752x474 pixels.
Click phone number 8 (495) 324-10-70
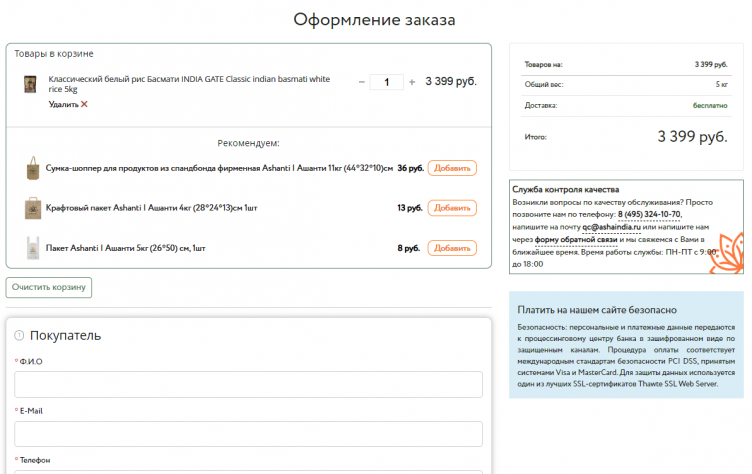point(649,214)
